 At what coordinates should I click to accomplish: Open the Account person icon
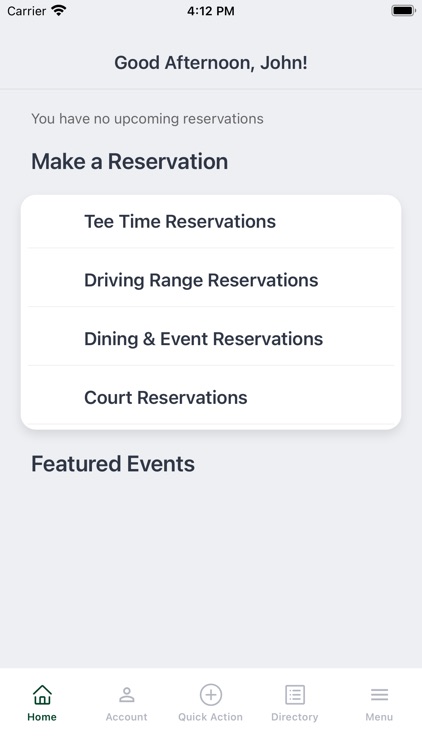pos(126,695)
